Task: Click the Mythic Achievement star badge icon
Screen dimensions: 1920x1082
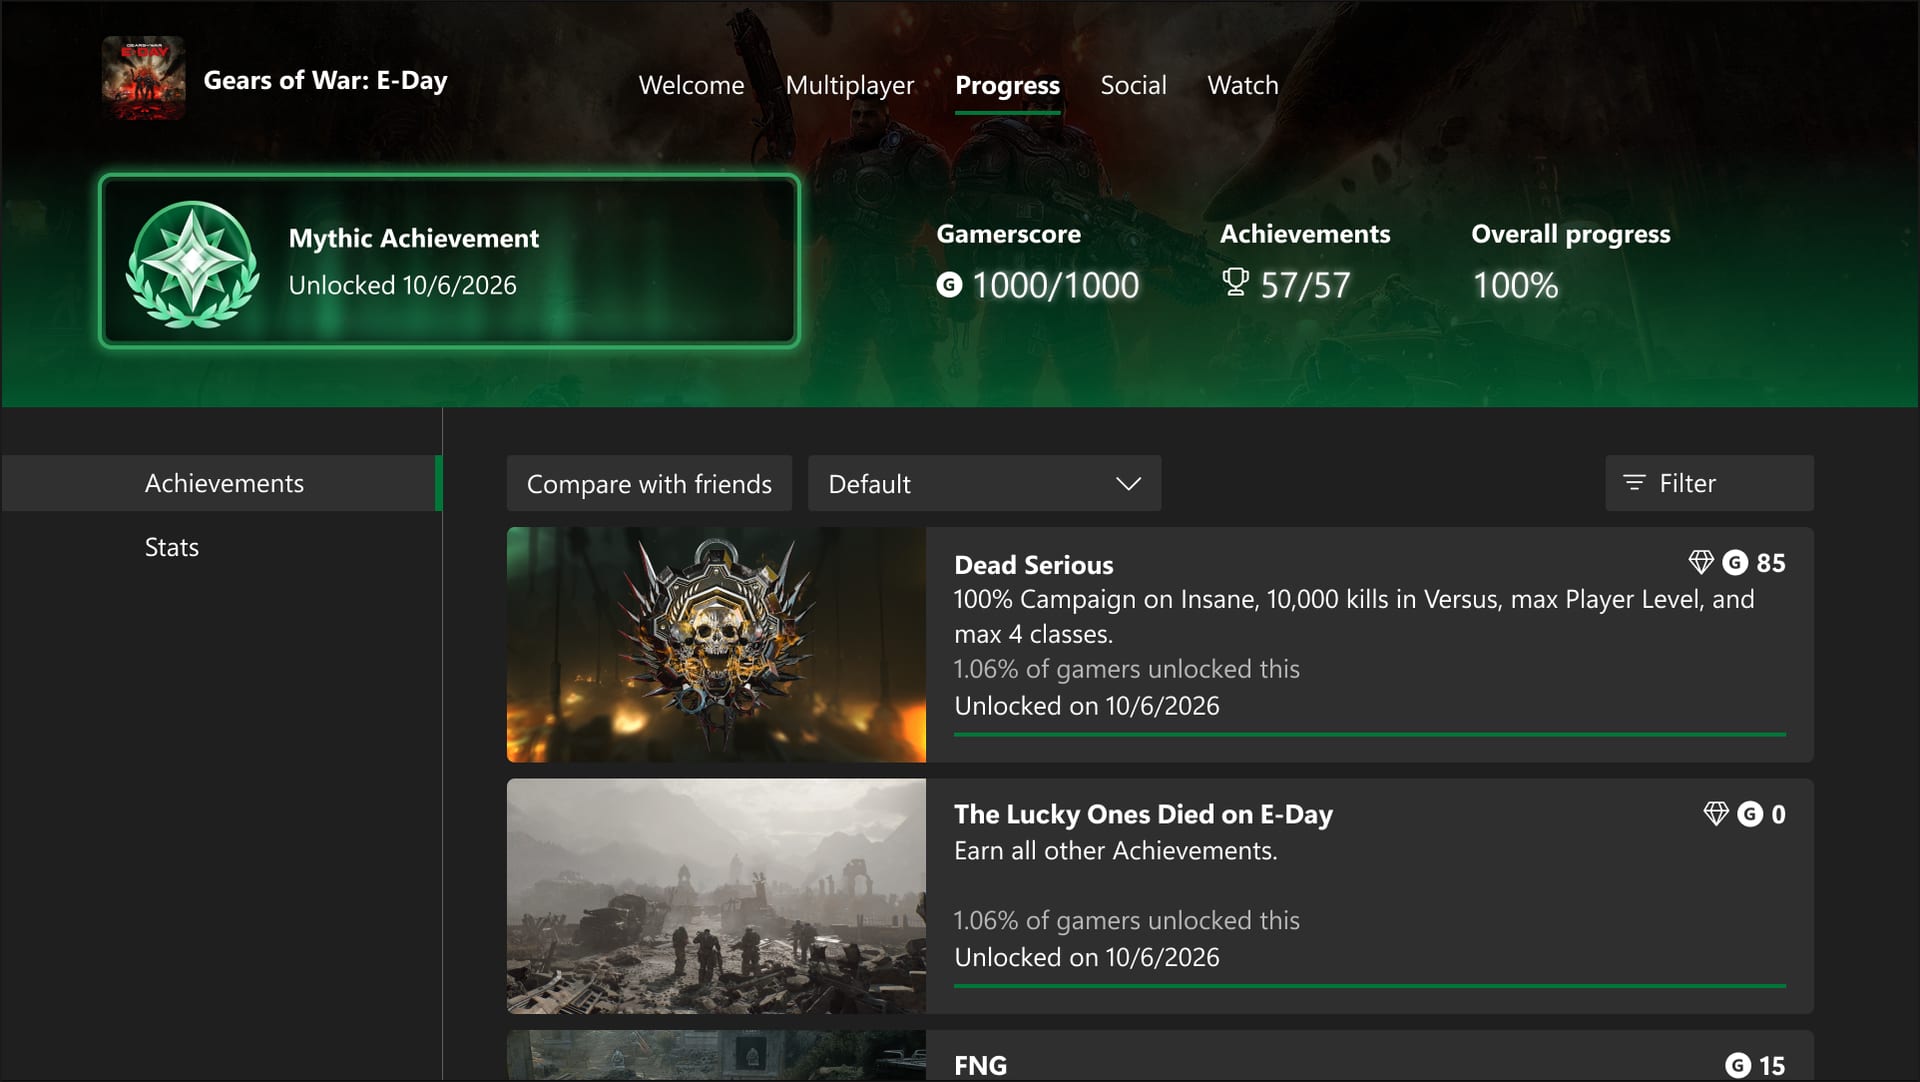Action: tap(193, 263)
